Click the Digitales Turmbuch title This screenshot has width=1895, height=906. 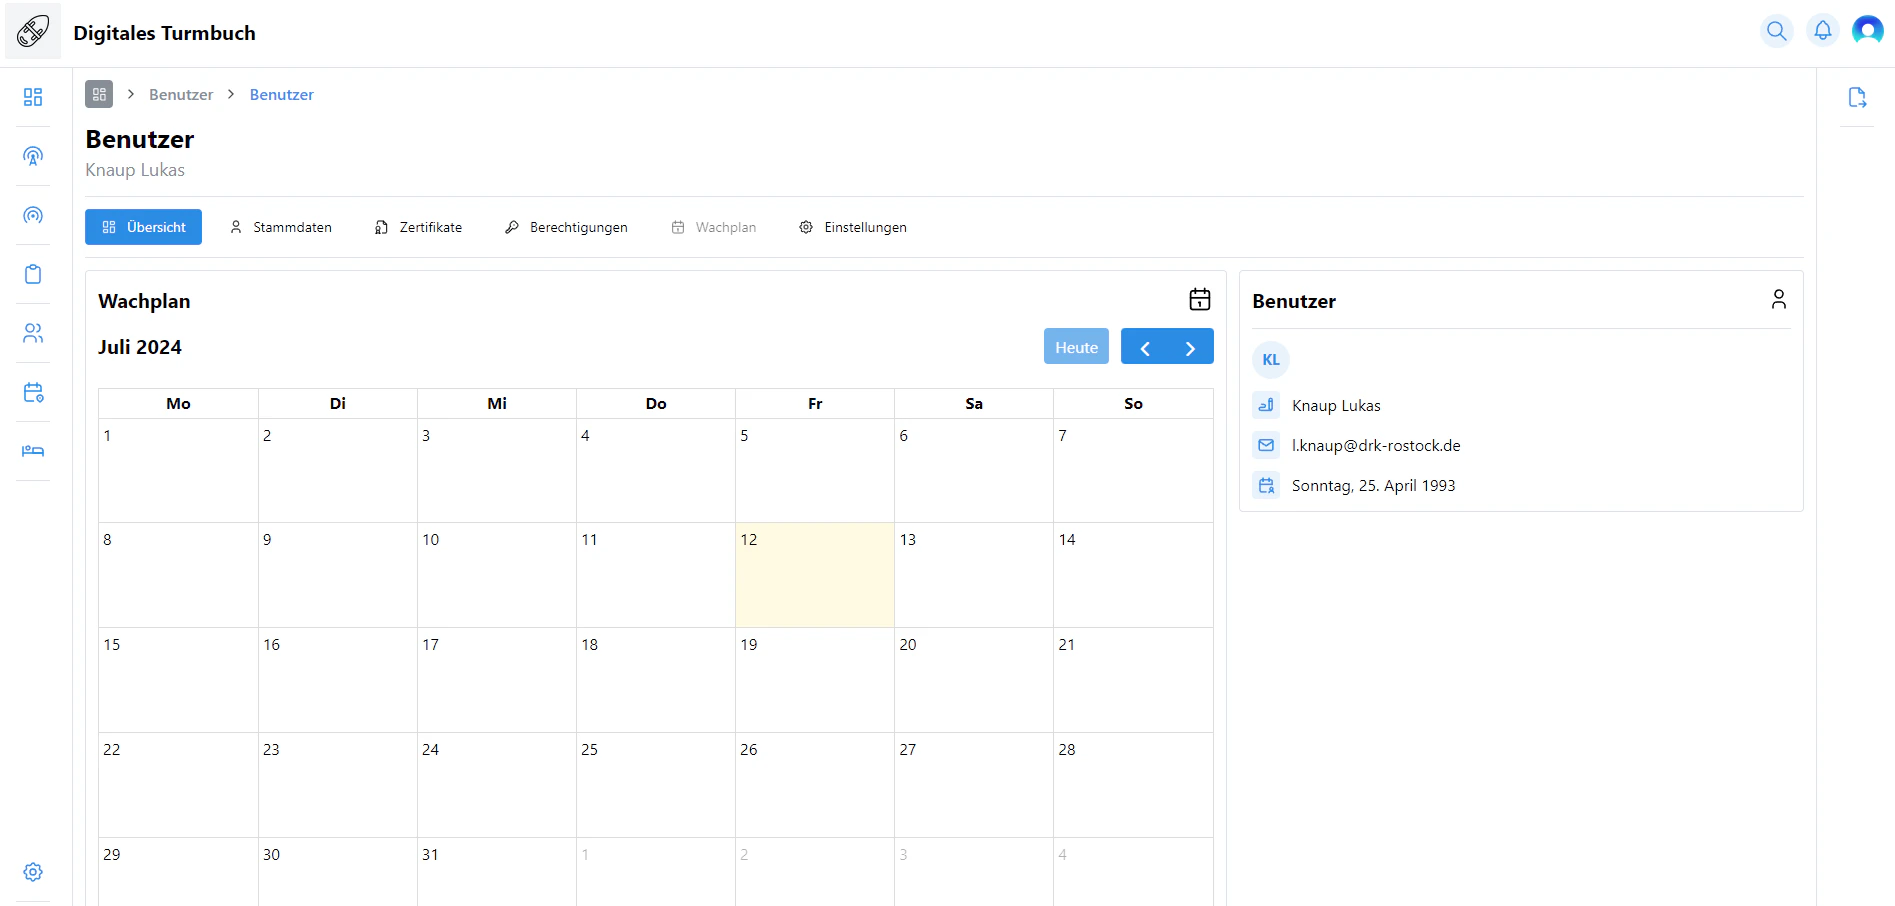point(164,33)
